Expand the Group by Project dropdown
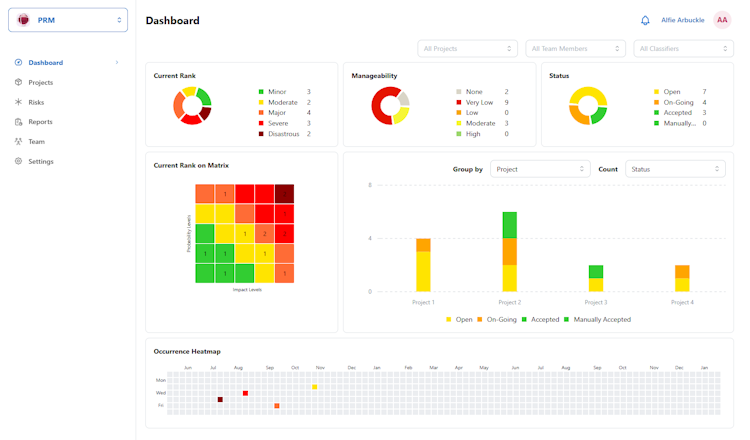 (540, 169)
